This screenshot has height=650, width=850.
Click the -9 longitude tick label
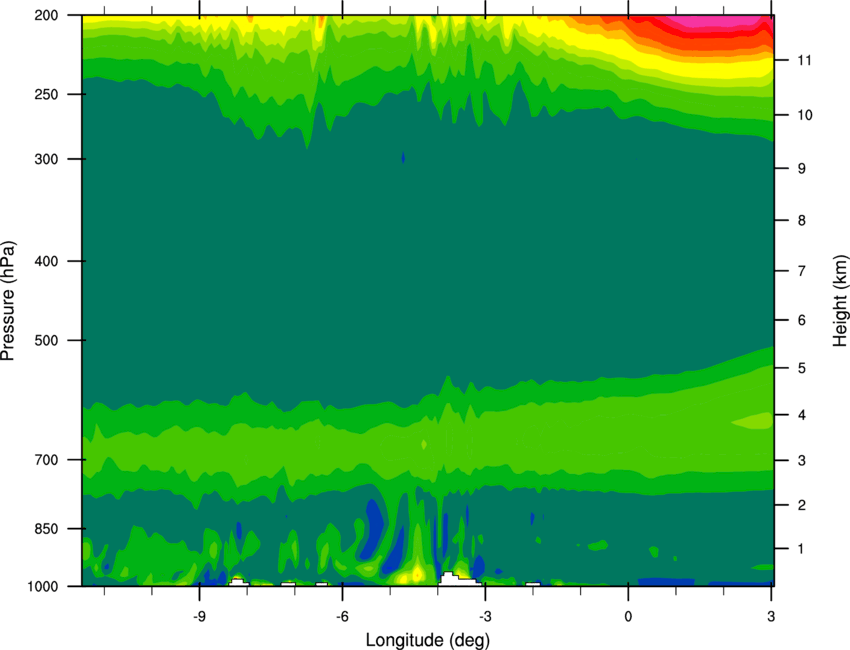tap(199, 617)
